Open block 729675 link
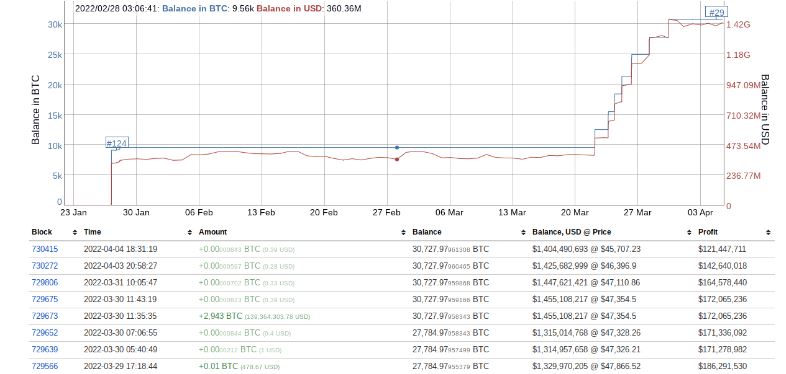This screenshot has width=786, height=374. [45, 299]
